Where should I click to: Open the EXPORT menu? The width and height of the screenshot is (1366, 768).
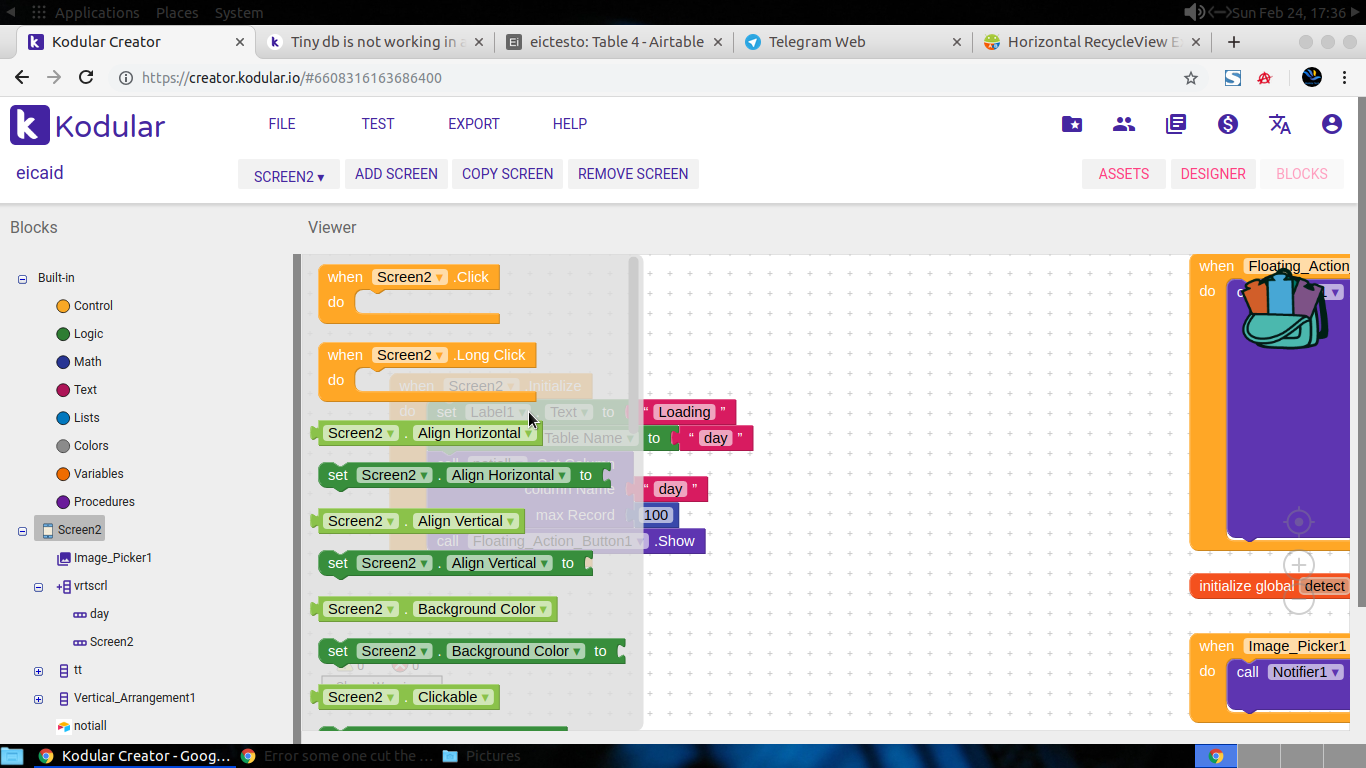tap(474, 124)
